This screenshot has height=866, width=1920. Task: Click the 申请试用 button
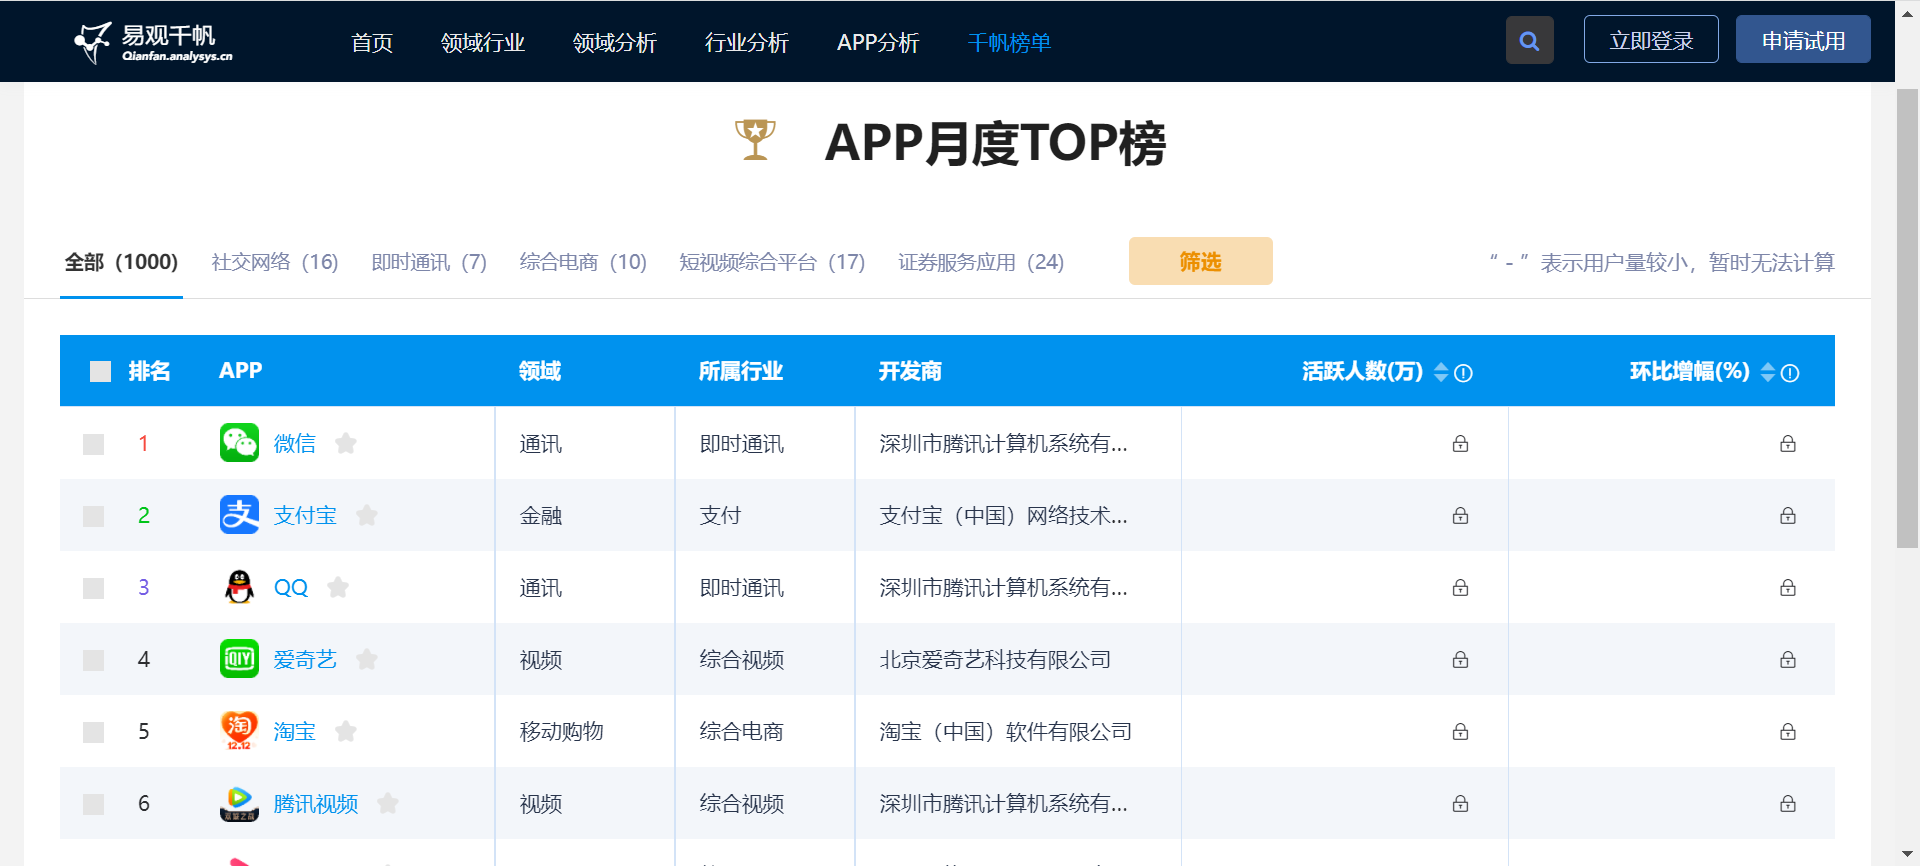[x=1803, y=40]
